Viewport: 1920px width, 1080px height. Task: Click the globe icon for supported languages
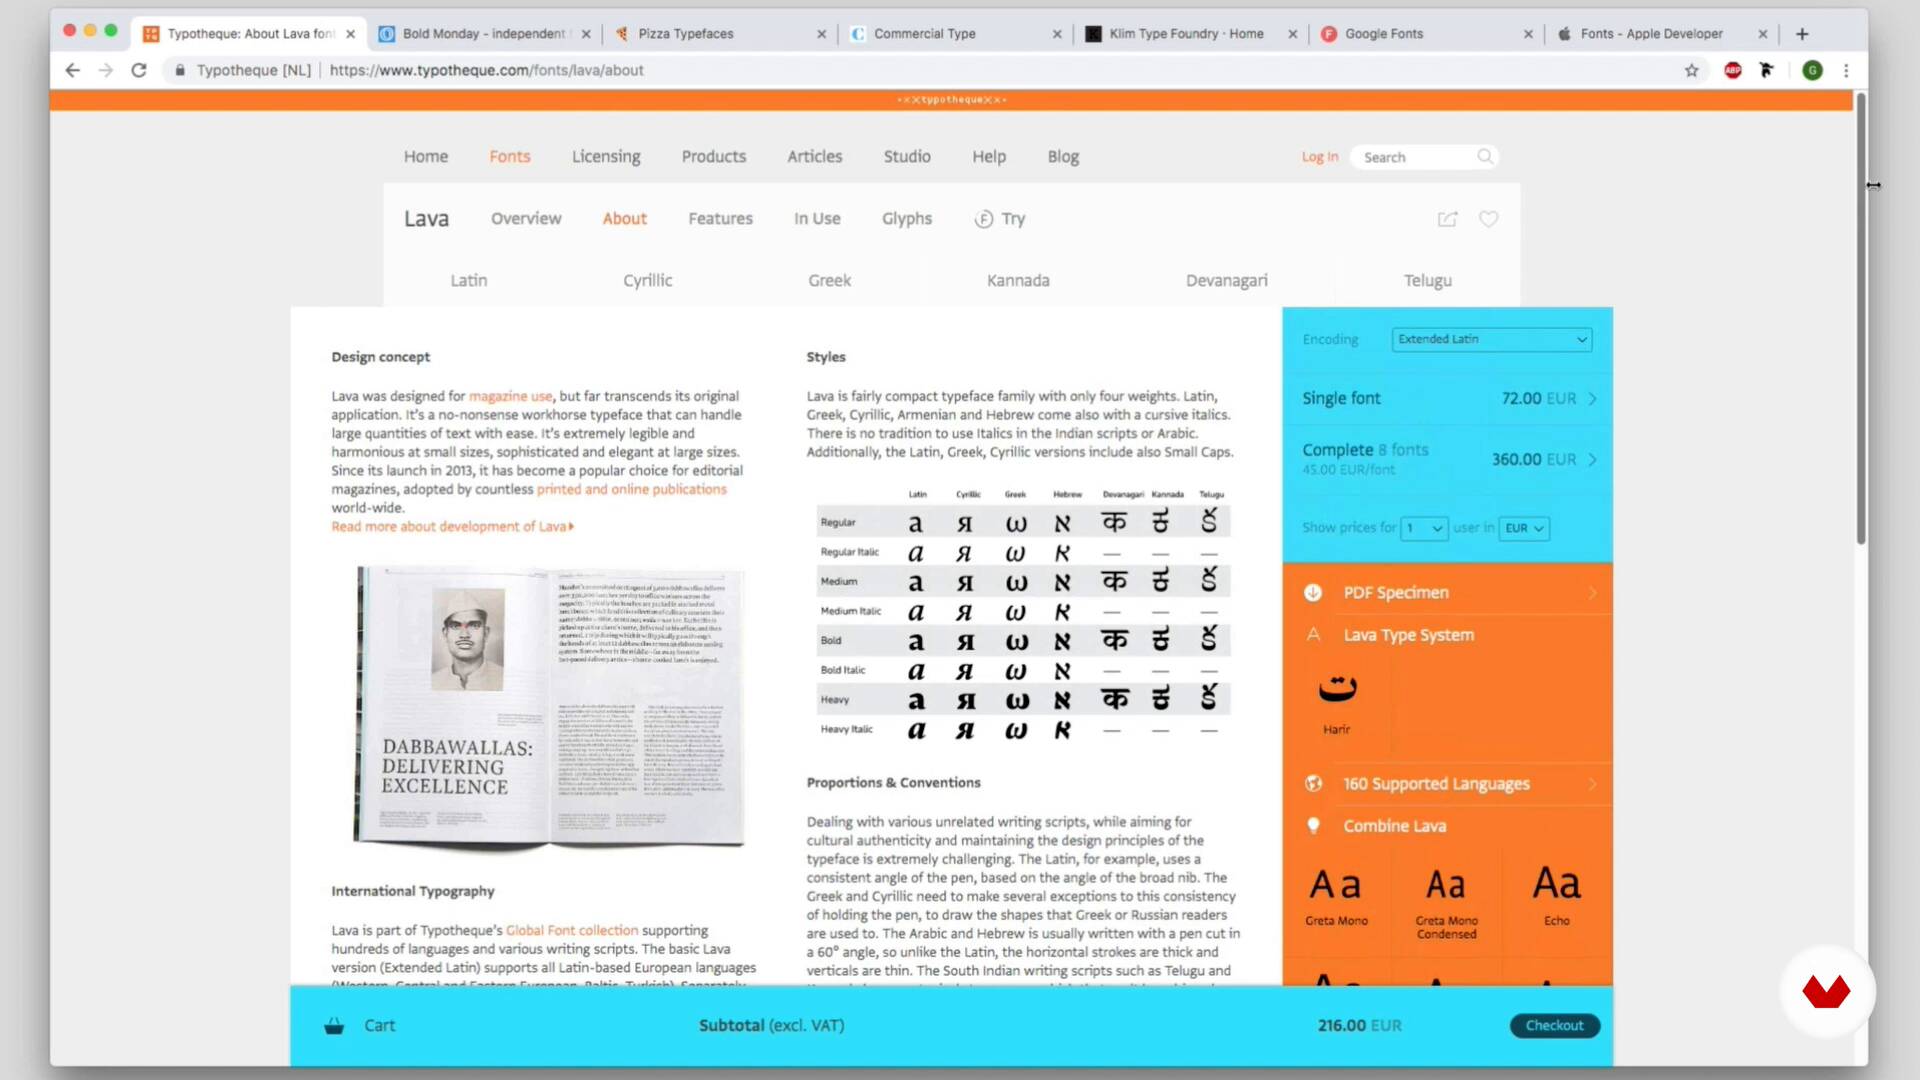[1313, 784]
